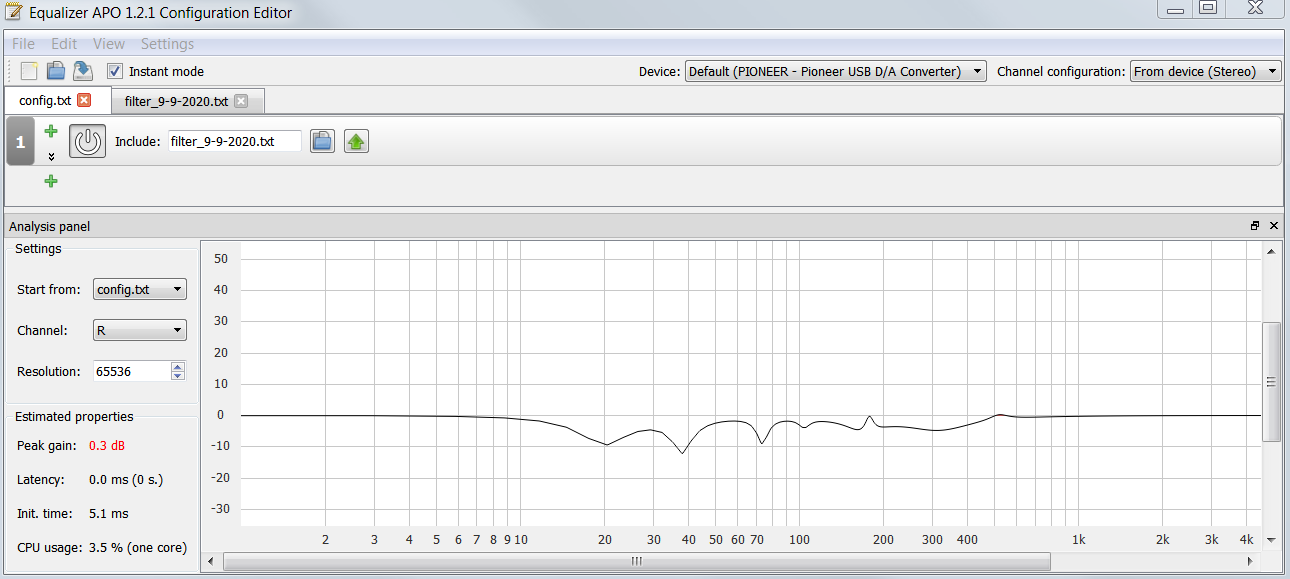Uncheck the Instant mode checkbox
Viewport: 1290px width, 579px height.
(x=115, y=71)
